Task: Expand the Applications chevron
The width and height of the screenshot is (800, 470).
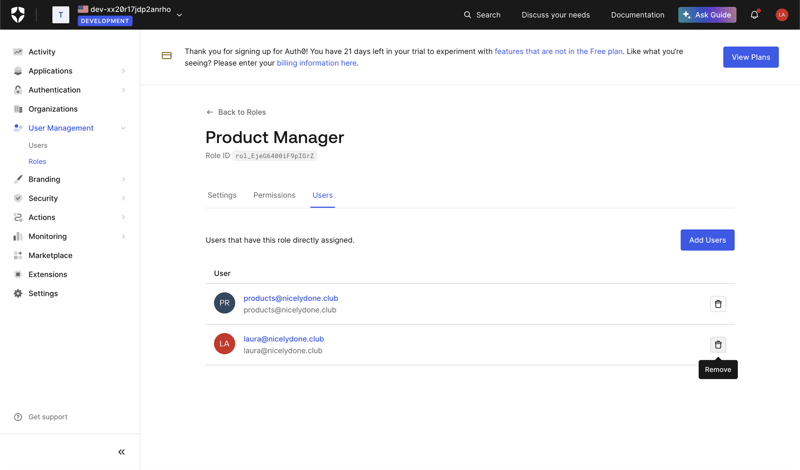Action: [123, 71]
